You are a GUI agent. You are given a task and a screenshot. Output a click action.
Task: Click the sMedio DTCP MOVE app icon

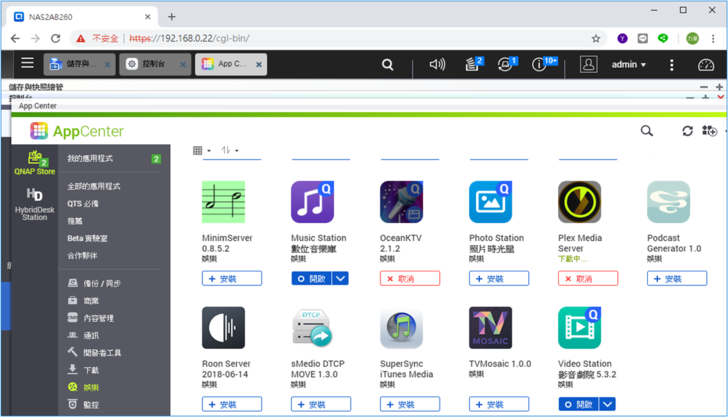[x=312, y=327]
